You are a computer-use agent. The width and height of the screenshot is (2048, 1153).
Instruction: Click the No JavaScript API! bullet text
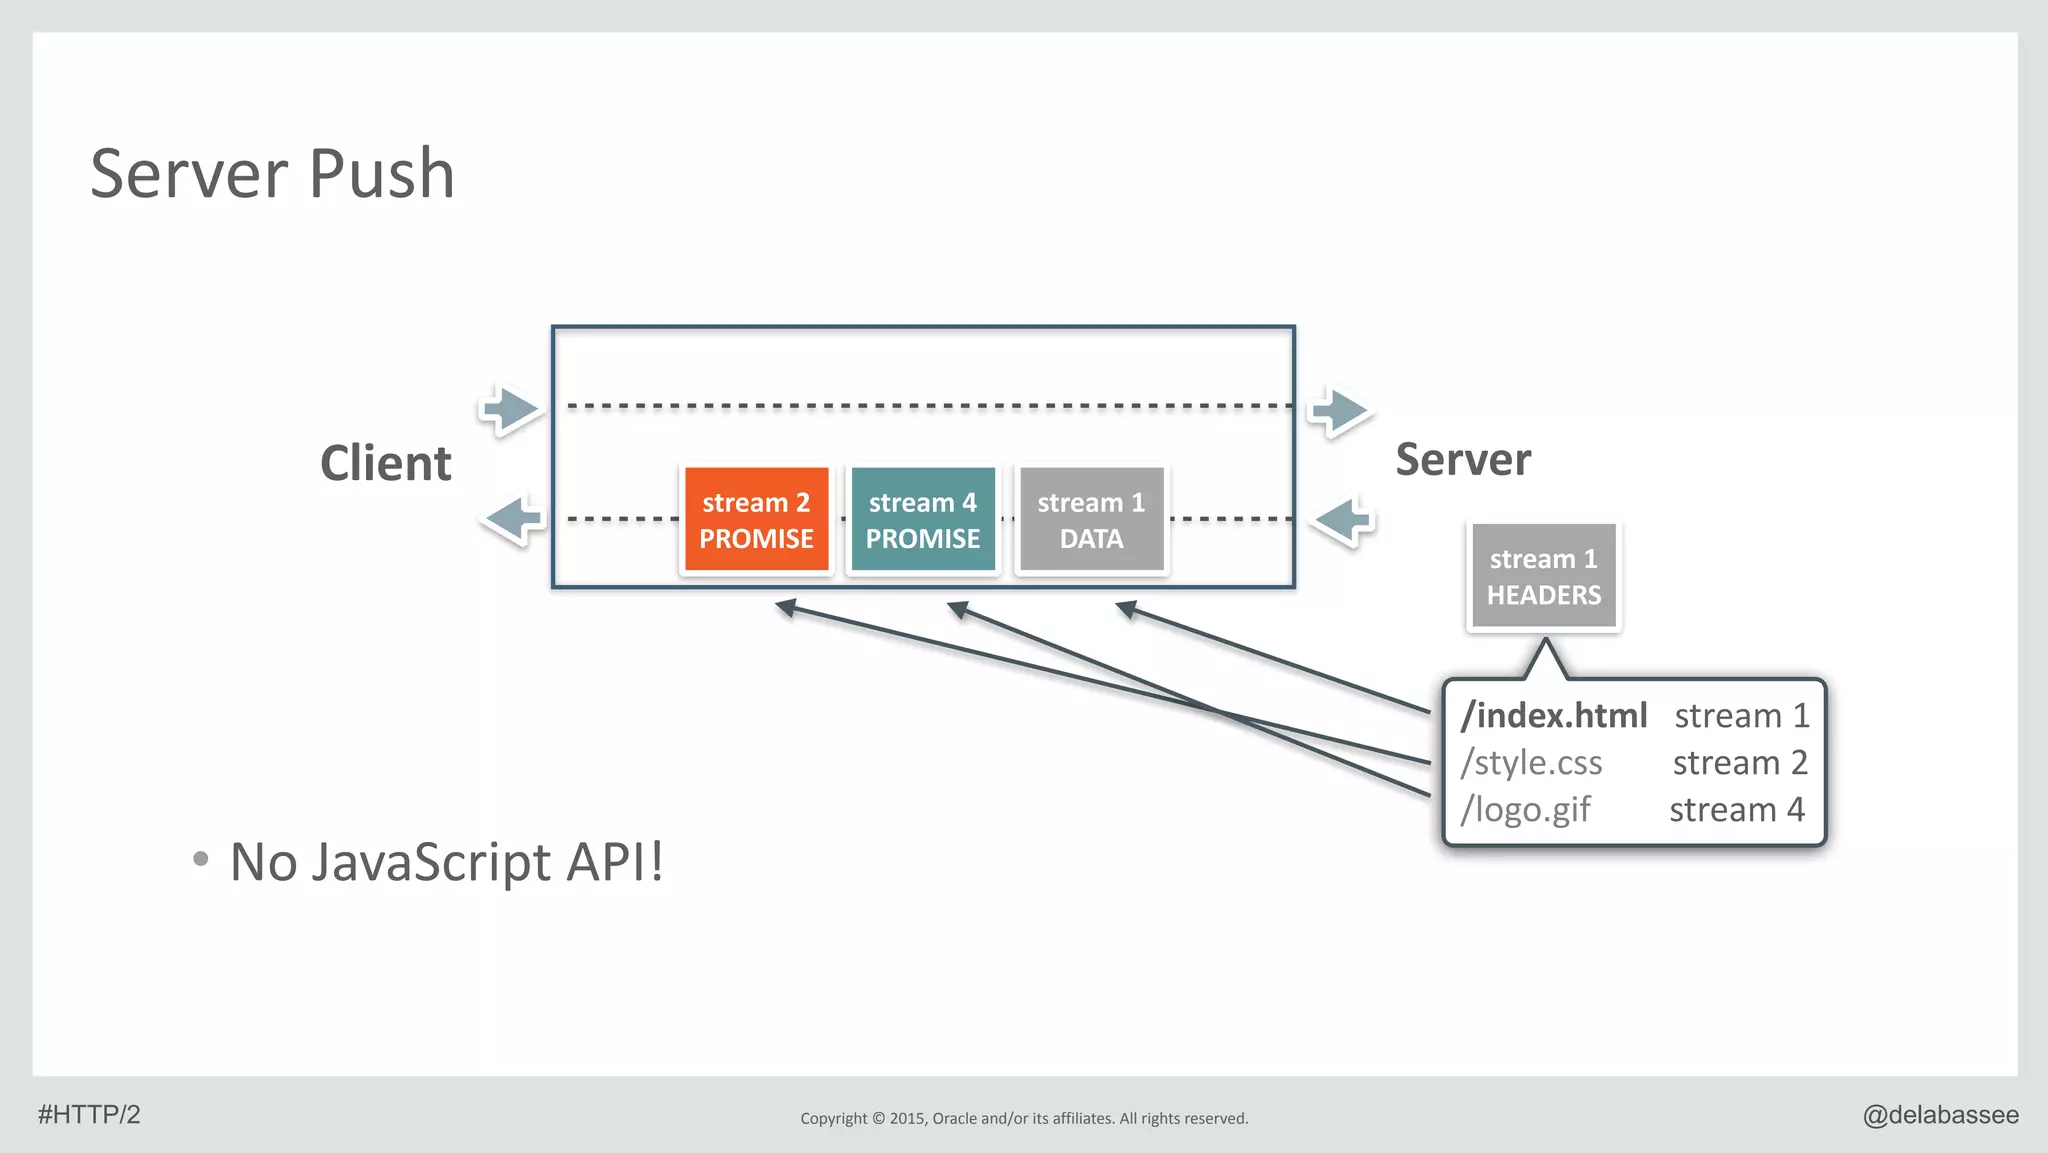tap(446, 862)
